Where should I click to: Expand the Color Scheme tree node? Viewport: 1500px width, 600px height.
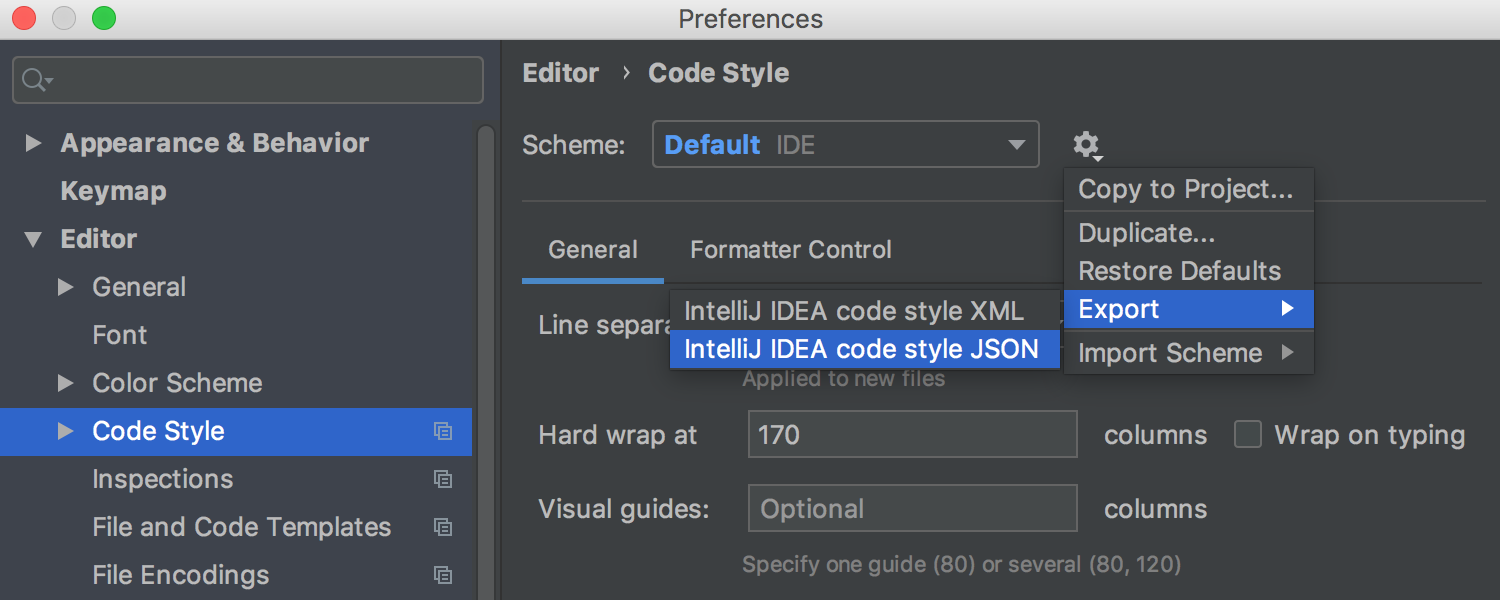(66, 383)
